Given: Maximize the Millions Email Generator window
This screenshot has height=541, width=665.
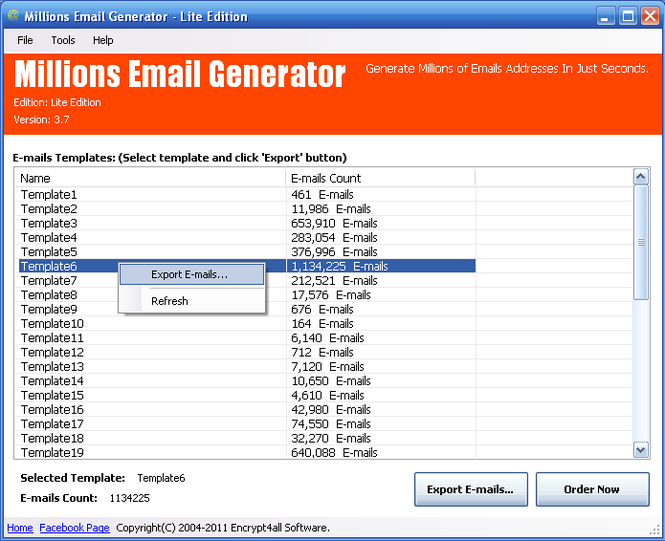Looking at the screenshot, I should (x=628, y=17).
